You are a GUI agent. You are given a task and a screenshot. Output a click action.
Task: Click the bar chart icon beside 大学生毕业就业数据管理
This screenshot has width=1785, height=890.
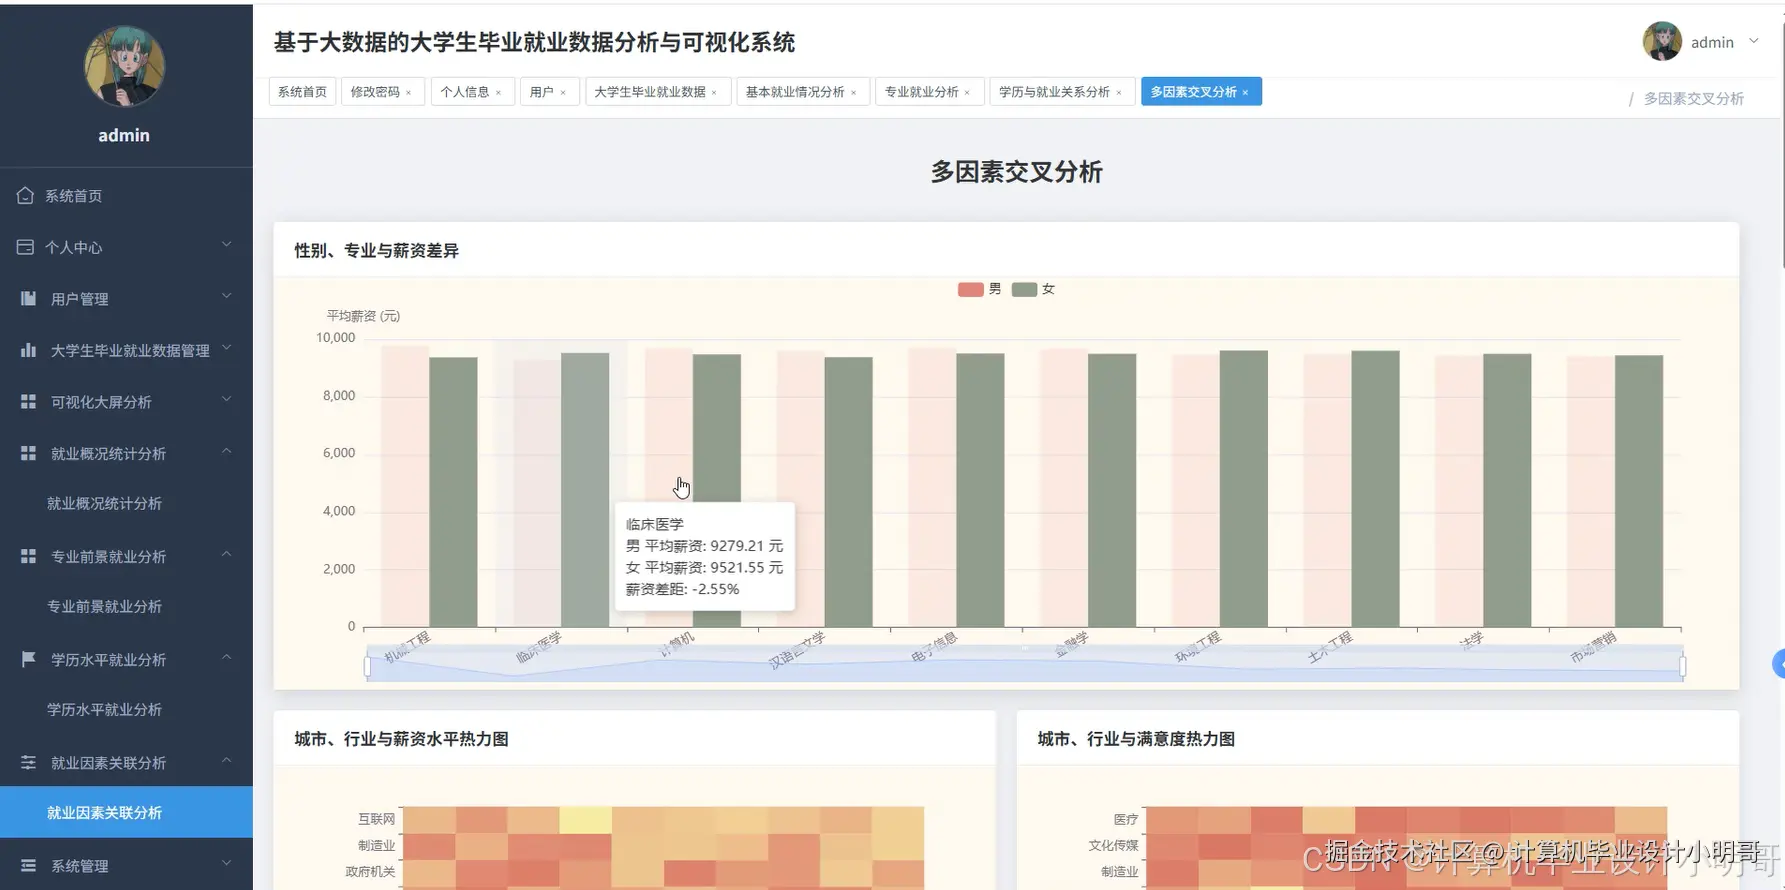point(28,350)
